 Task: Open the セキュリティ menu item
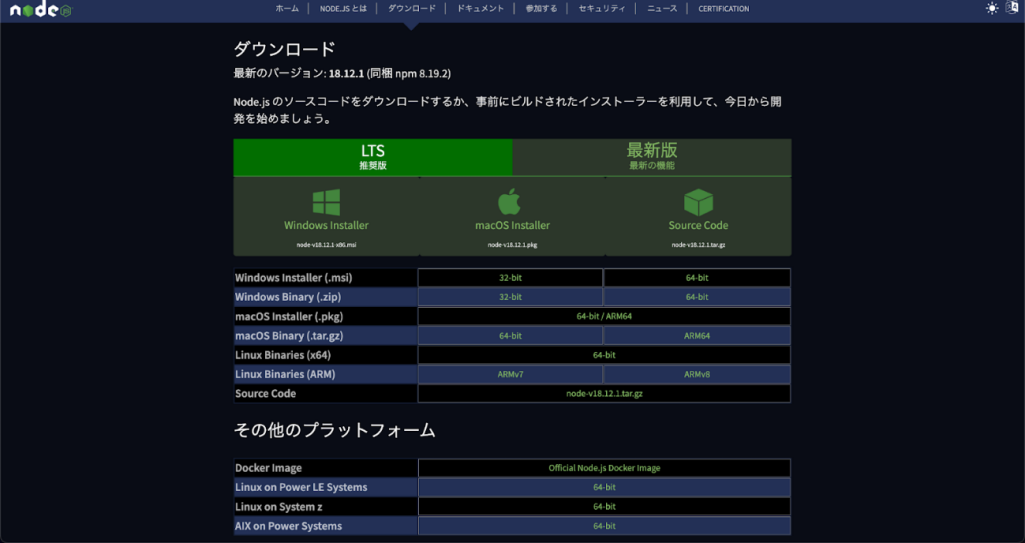click(x=601, y=8)
